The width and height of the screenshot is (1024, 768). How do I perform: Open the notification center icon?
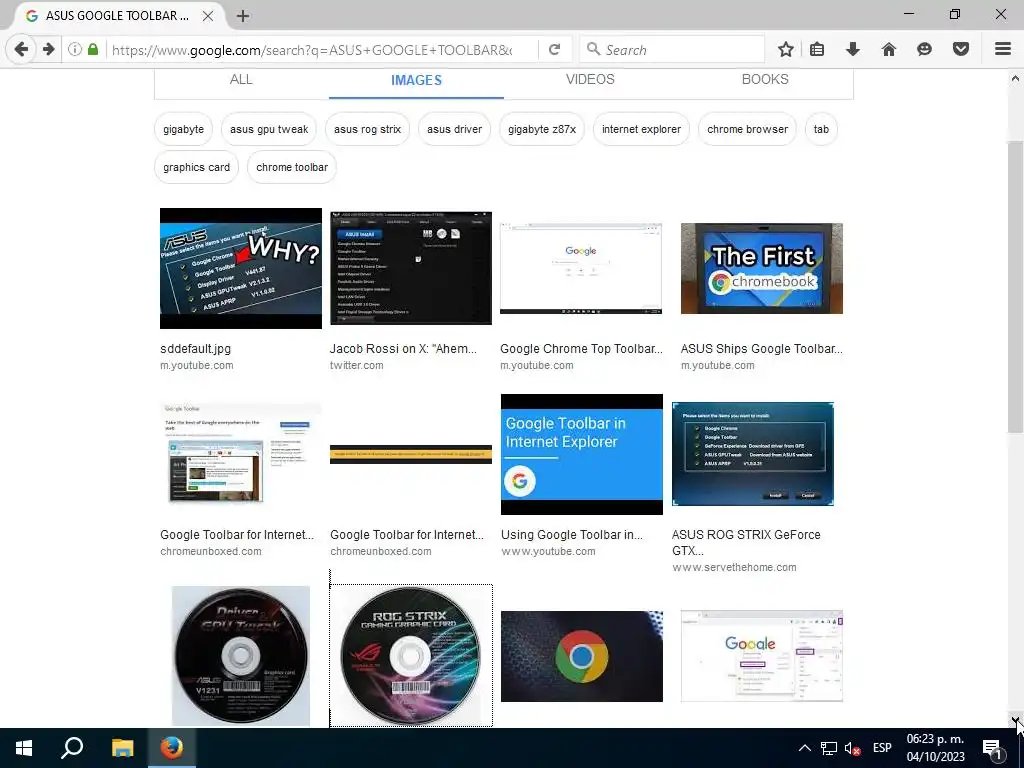tap(993, 748)
